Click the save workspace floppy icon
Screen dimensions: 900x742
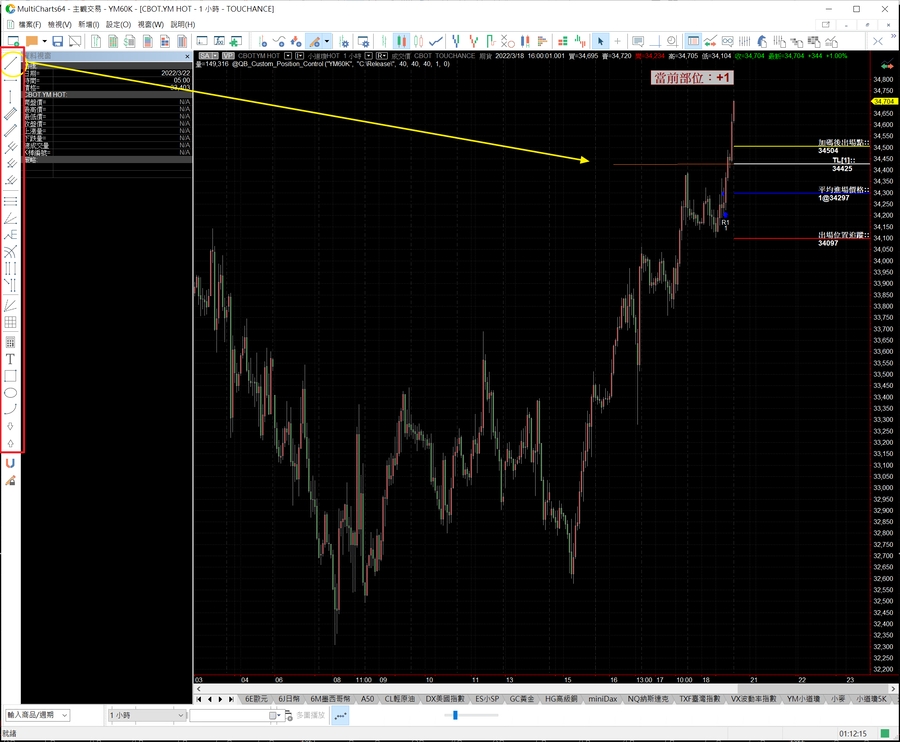coord(57,41)
